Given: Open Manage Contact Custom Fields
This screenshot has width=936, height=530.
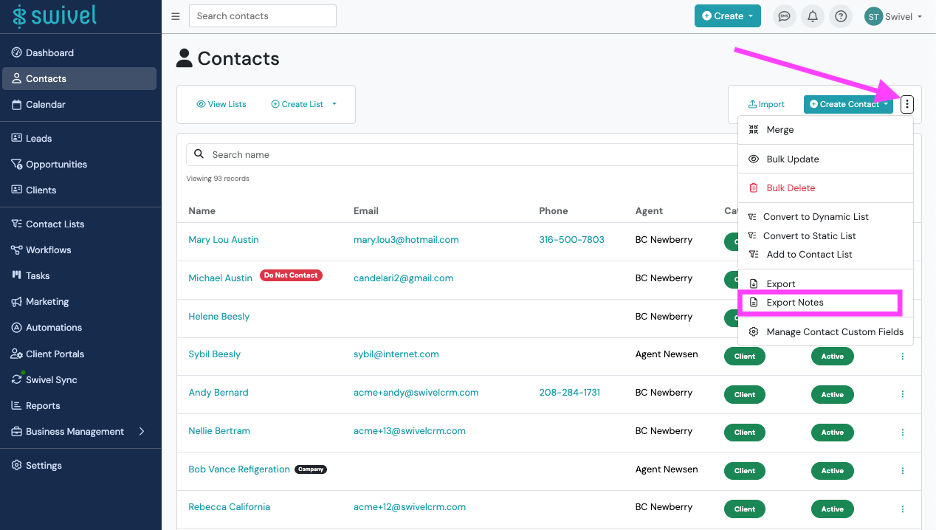Looking at the screenshot, I should [x=825, y=331].
